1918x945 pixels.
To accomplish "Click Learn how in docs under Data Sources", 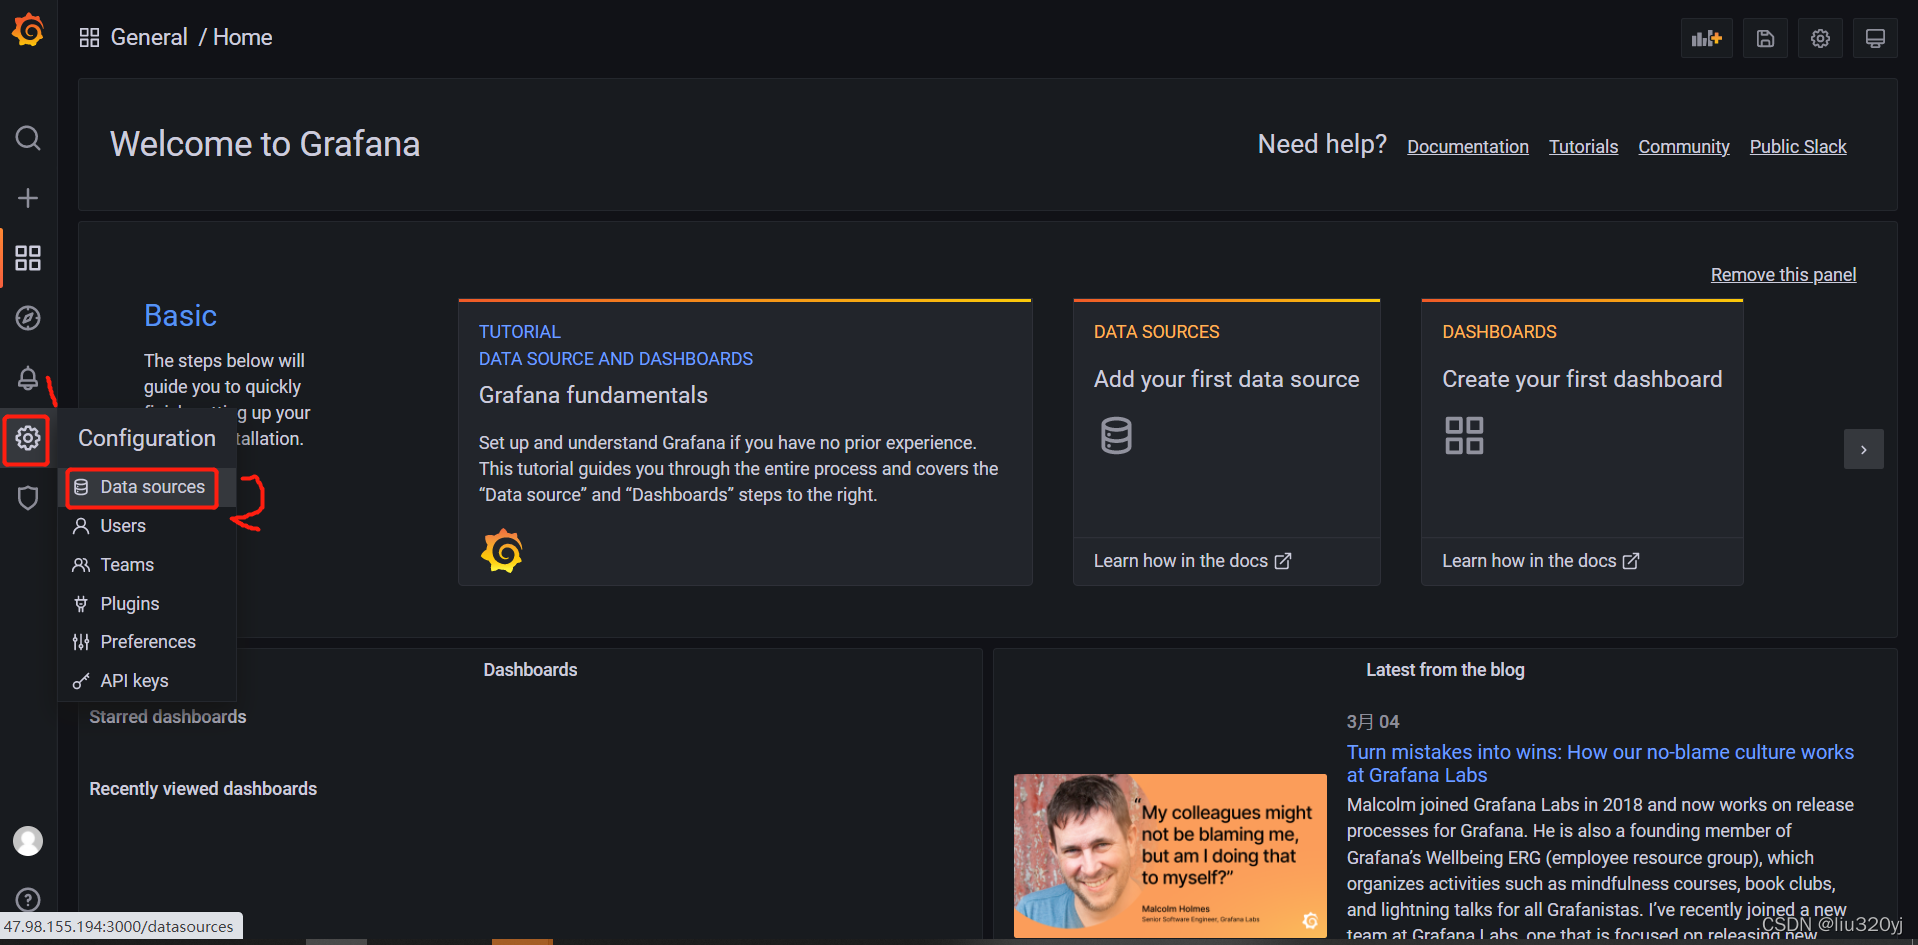I will [1192, 561].
